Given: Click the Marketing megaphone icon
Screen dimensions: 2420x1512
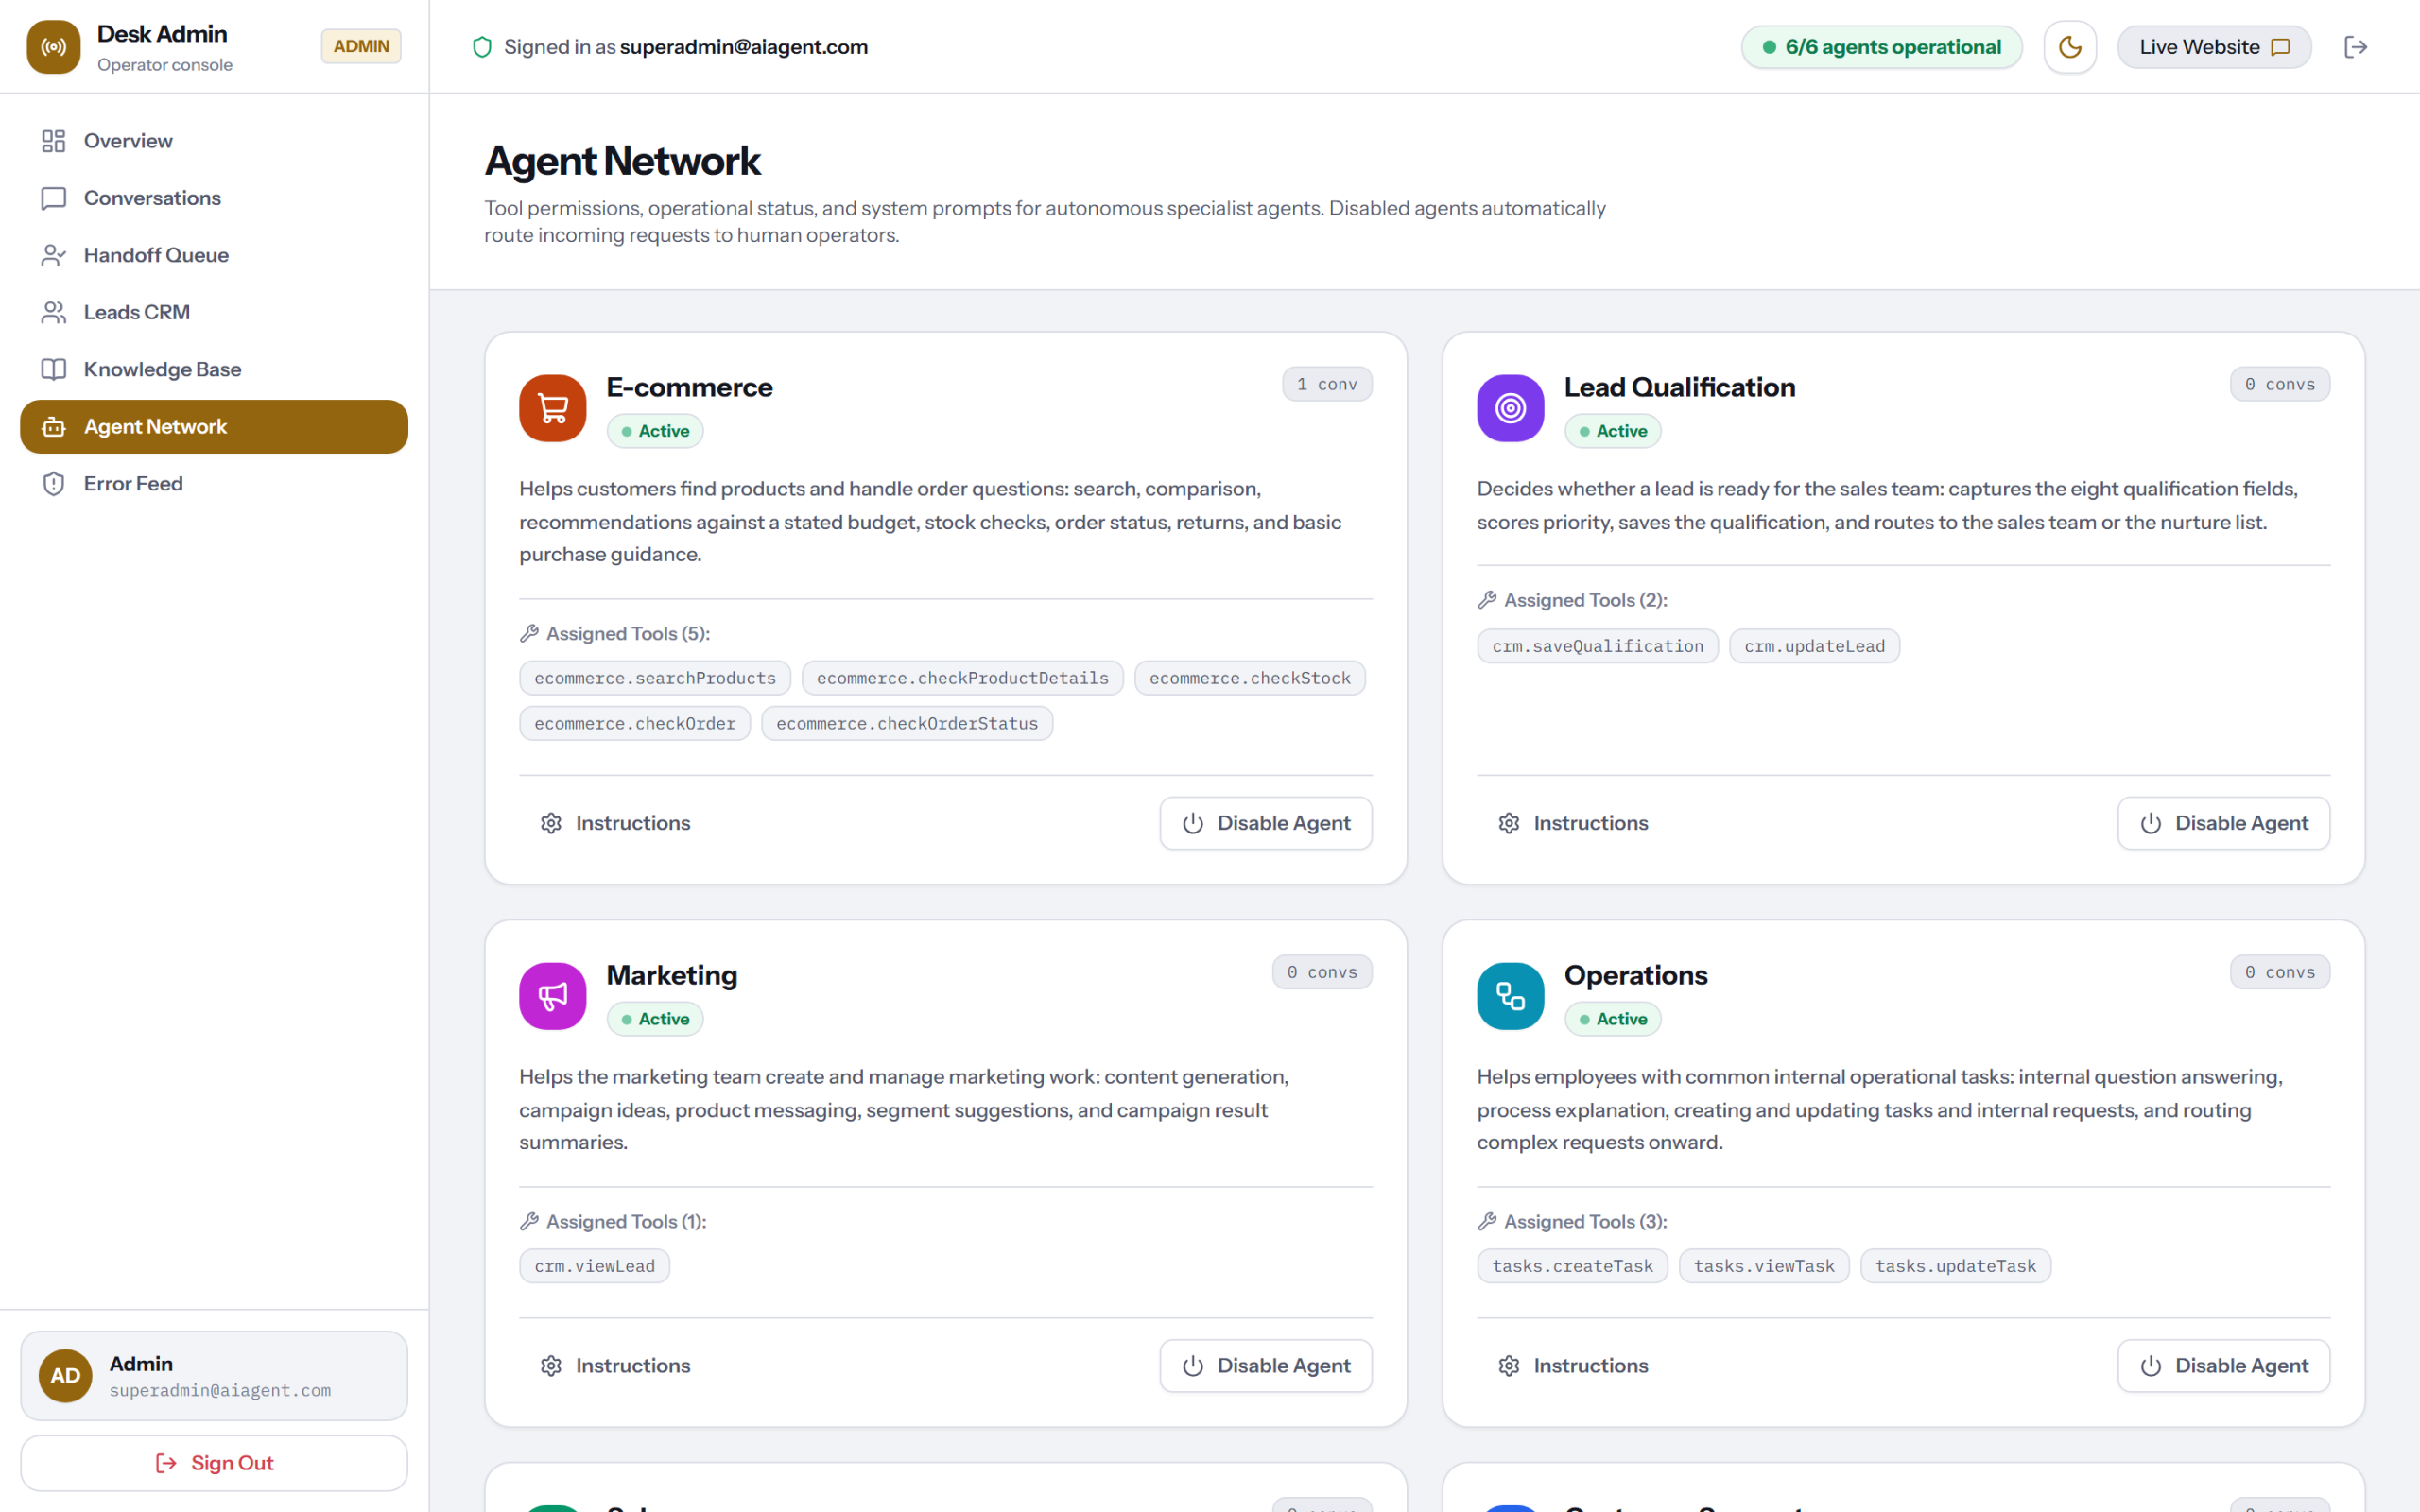Looking at the screenshot, I should tap(552, 996).
